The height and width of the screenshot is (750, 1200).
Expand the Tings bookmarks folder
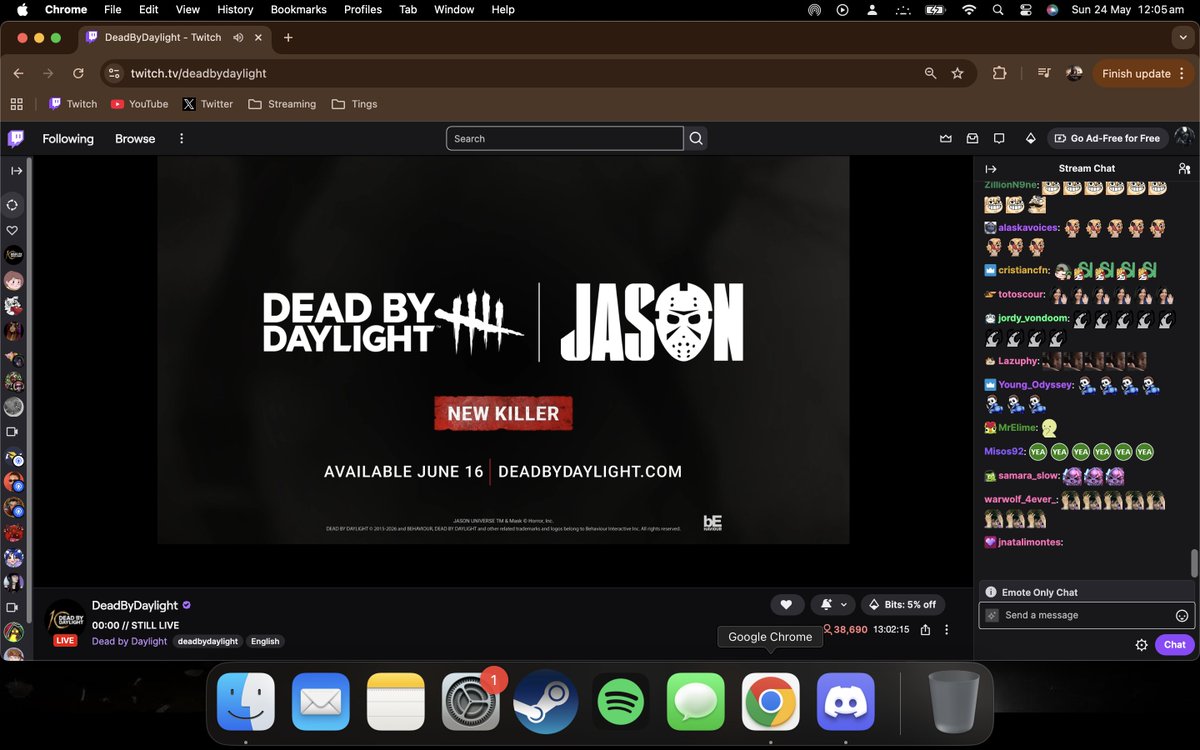[x=354, y=104]
